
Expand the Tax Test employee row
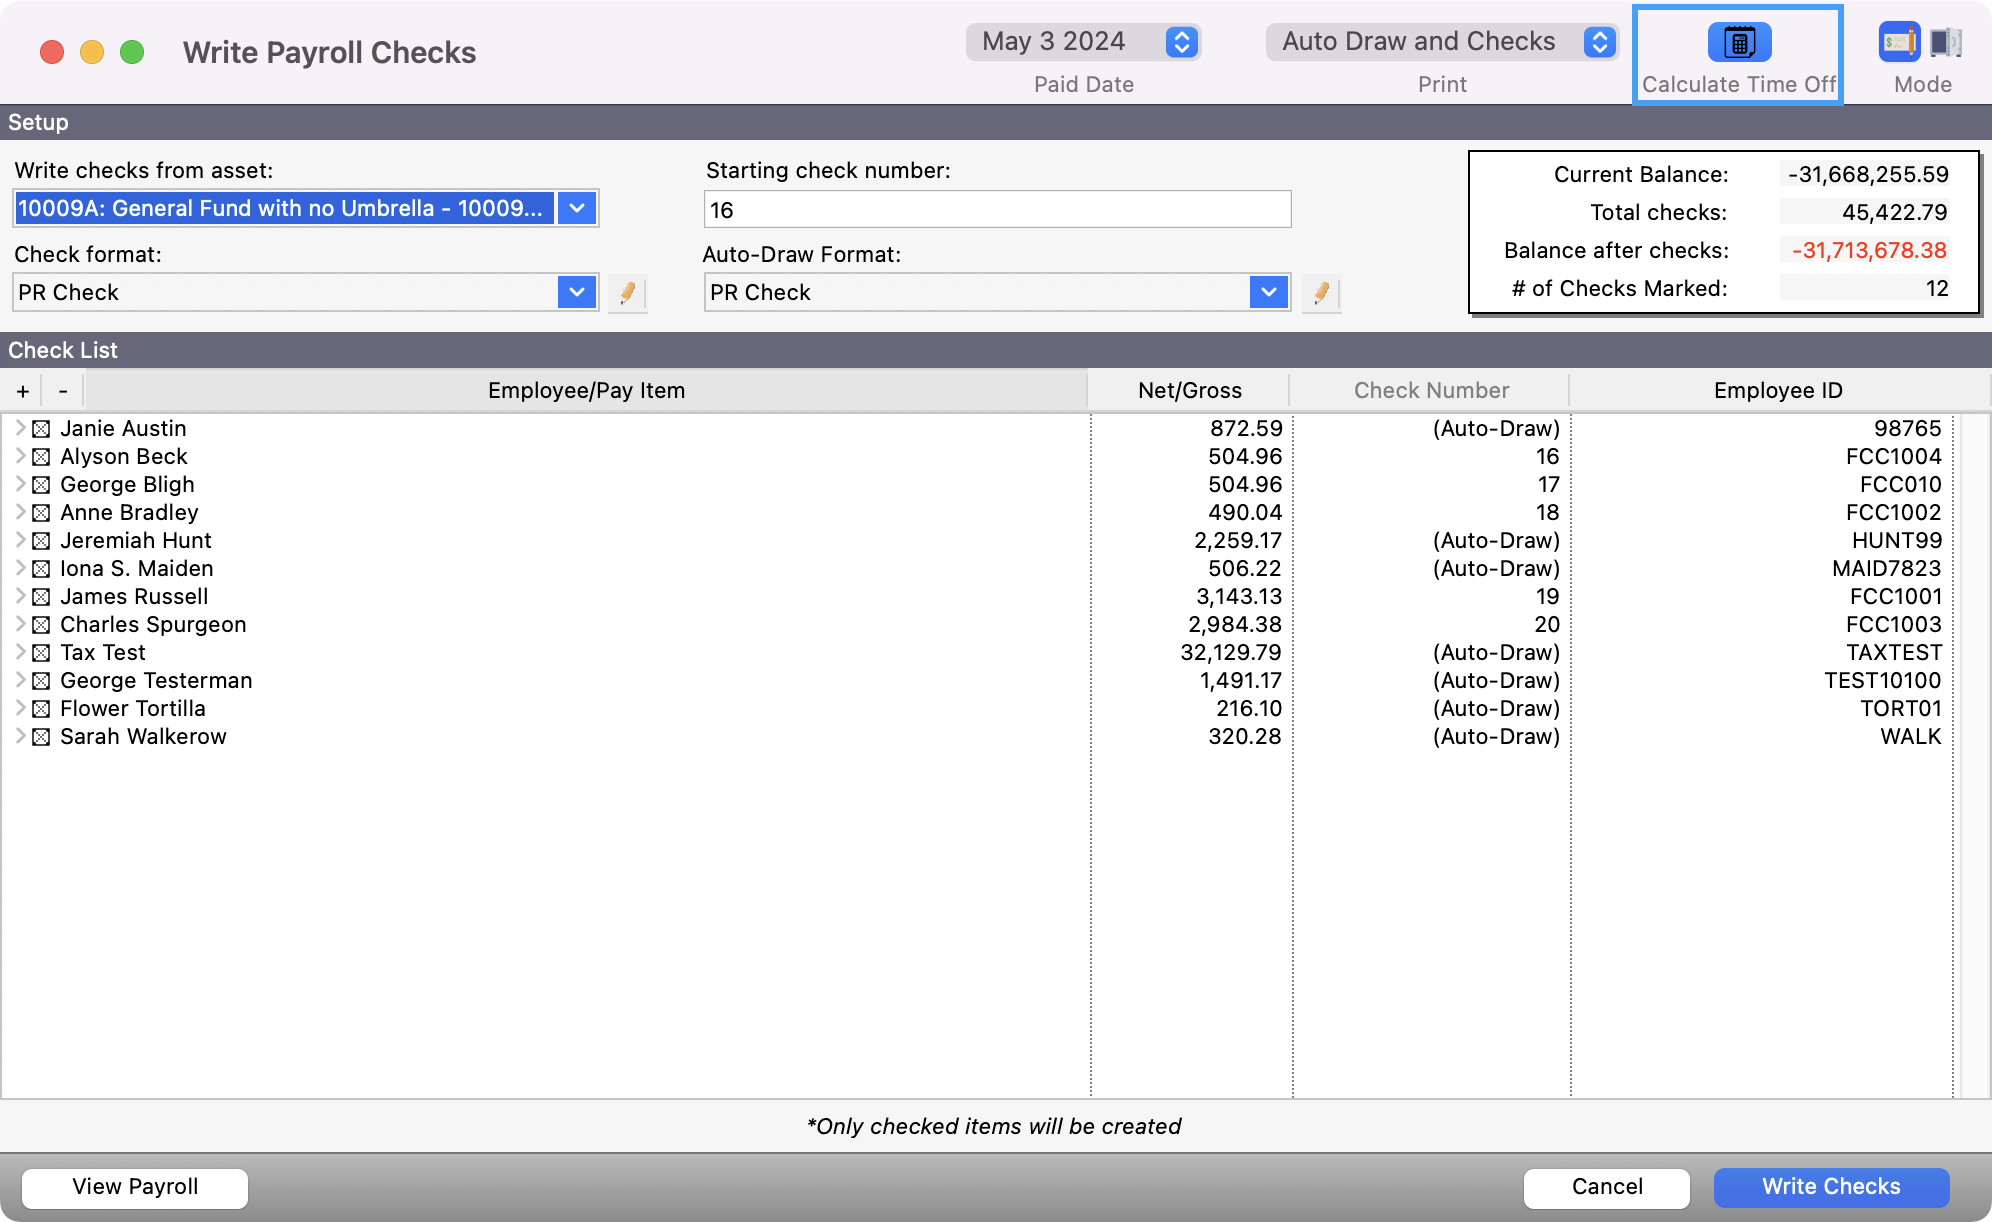(x=20, y=652)
